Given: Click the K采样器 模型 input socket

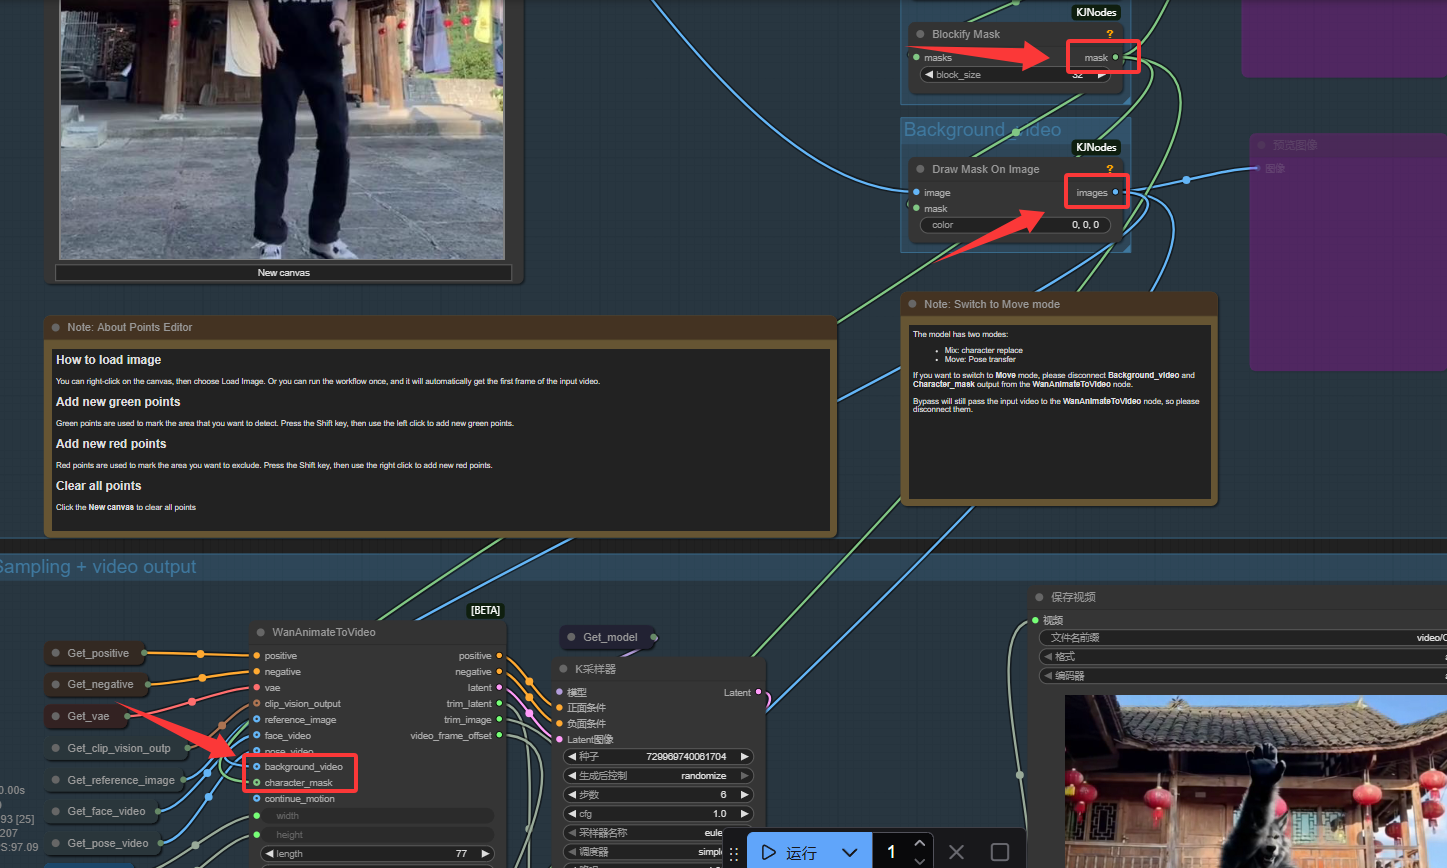Looking at the screenshot, I should coord(560,692).
